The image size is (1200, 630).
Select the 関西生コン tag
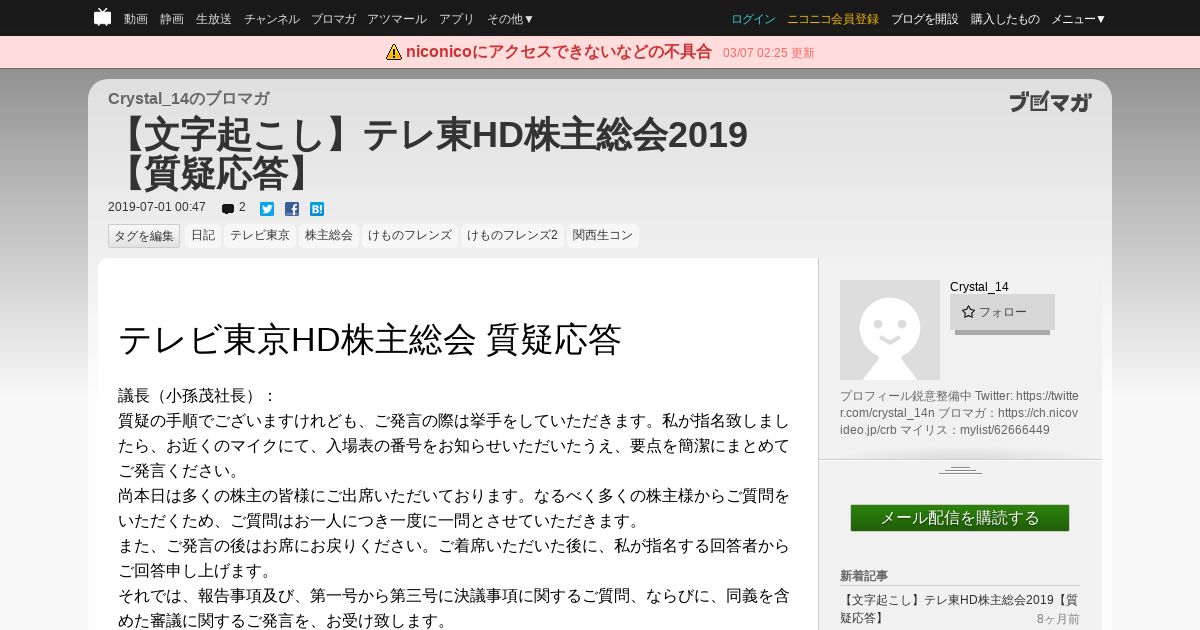(x=603, y=236)
